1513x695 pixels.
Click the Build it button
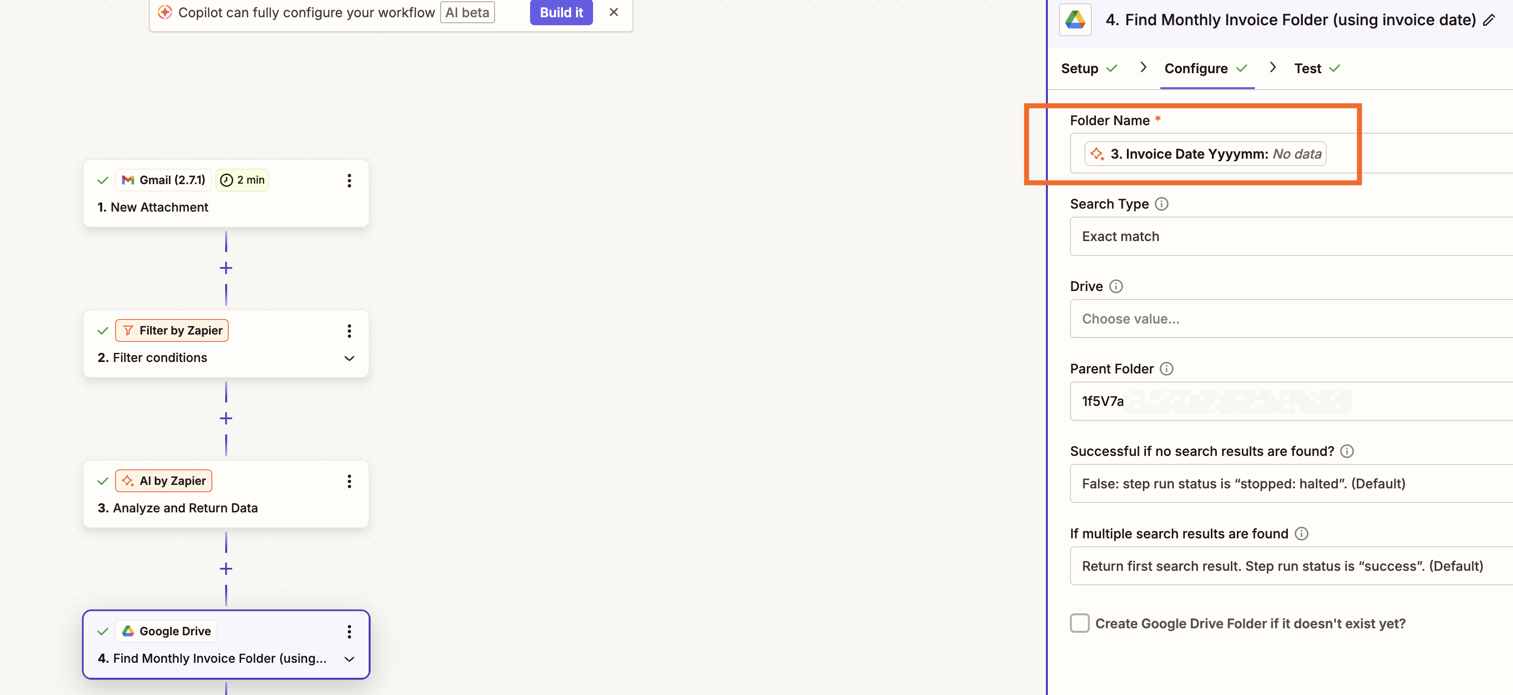click(561, 13)
